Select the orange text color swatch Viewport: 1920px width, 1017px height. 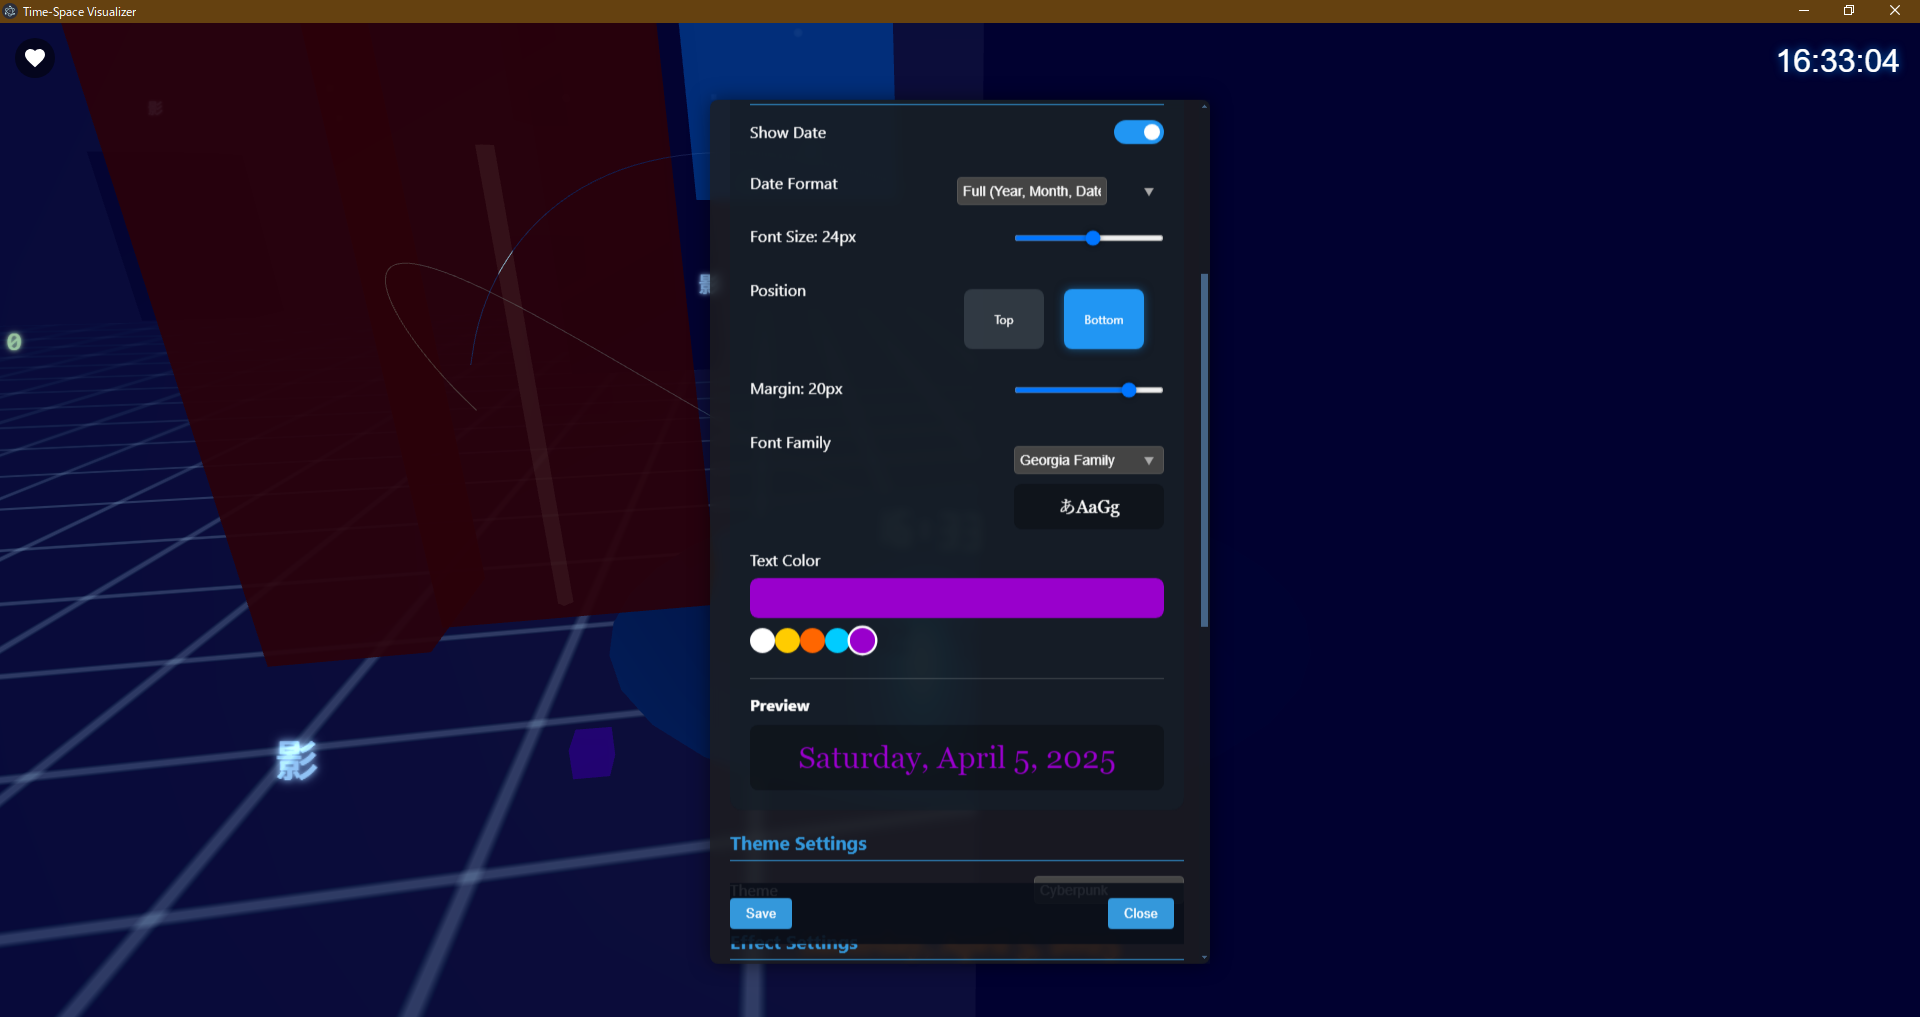[x=812, y=641]
